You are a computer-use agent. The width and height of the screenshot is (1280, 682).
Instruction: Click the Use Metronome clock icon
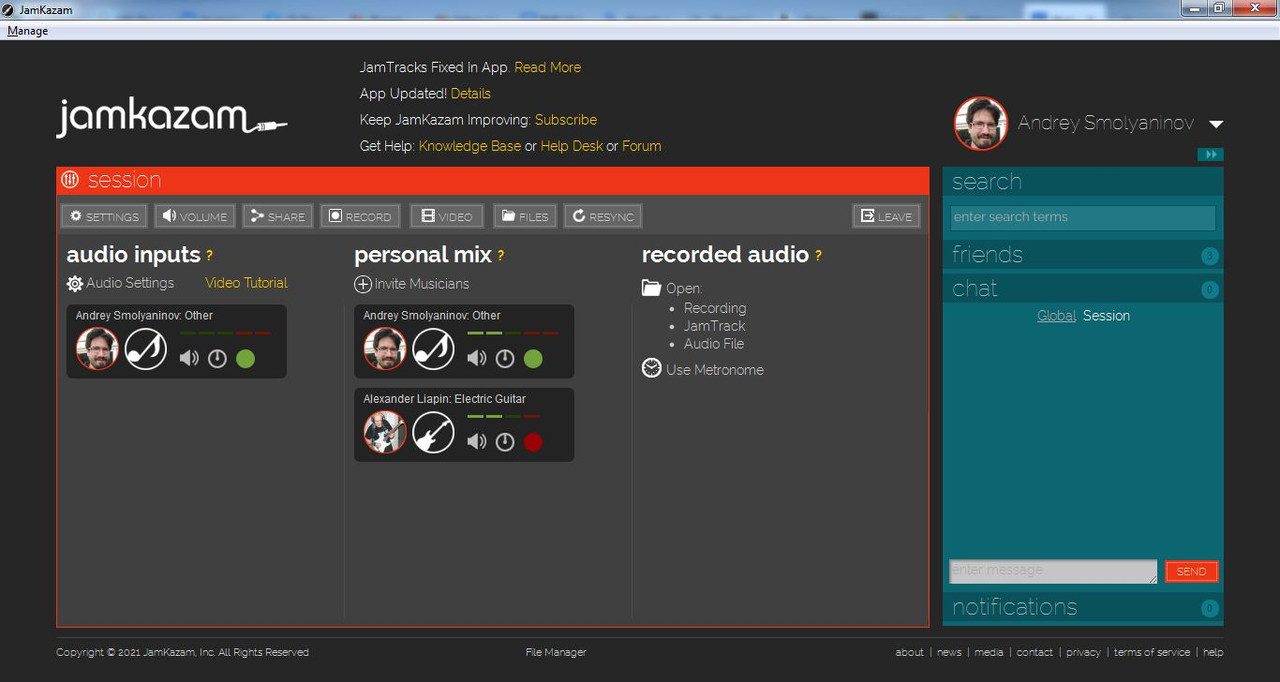tap(651, 368)
